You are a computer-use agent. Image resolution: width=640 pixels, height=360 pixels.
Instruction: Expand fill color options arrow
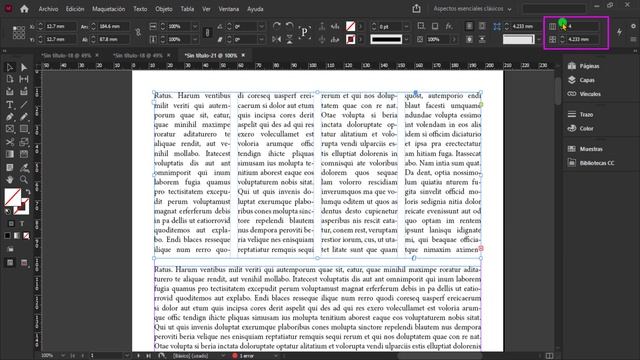point(360,26)
